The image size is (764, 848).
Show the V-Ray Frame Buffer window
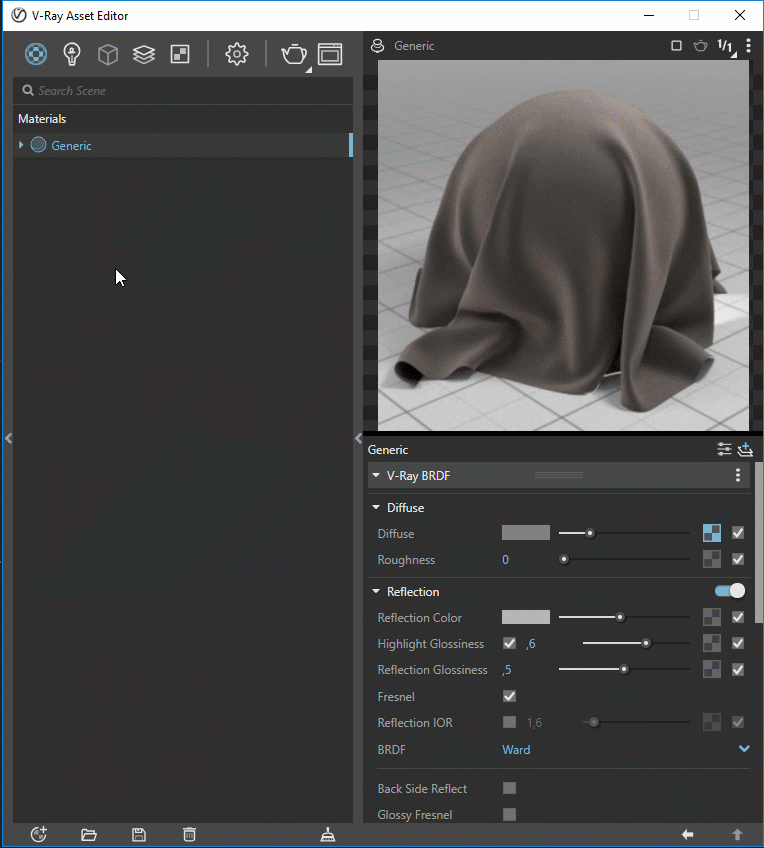click(330, 54)
